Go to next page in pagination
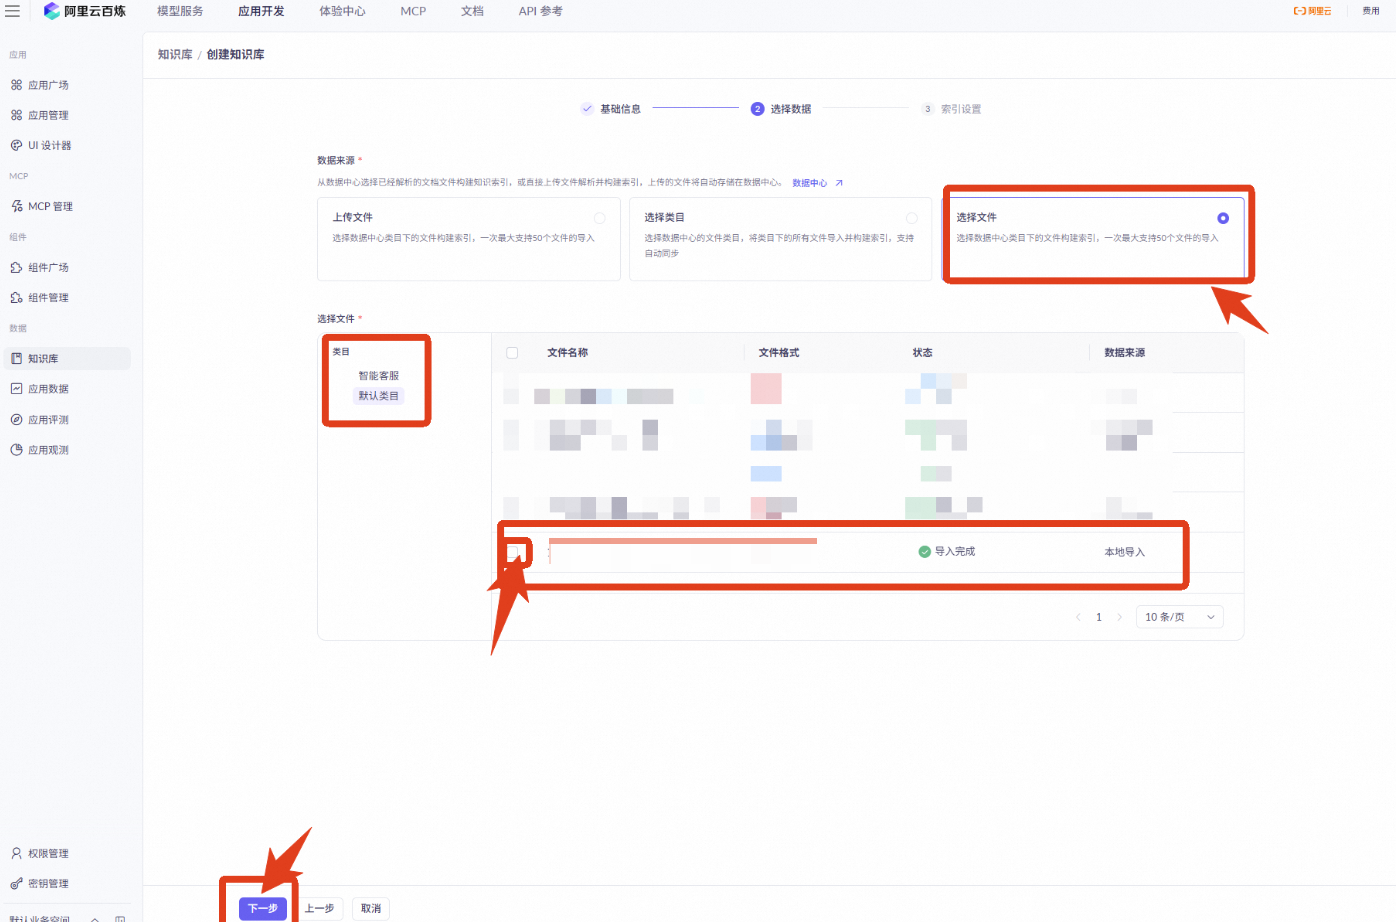The height and width of the screenshot is (922, 1396). pos(1120,617)
